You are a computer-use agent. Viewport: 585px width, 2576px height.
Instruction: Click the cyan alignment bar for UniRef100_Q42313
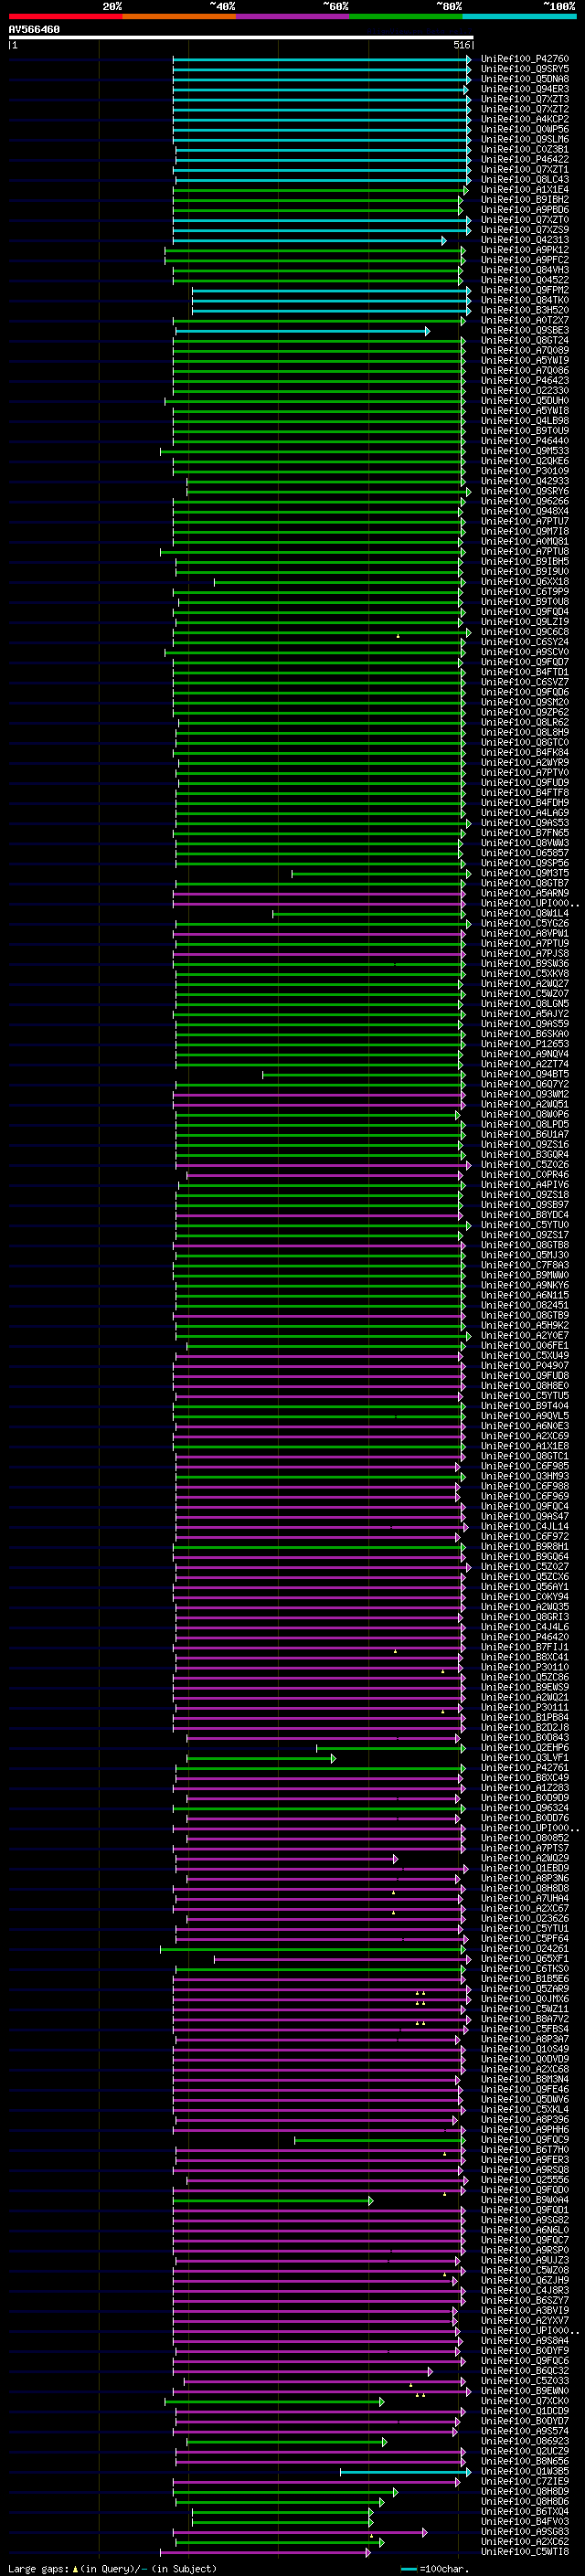[x=310, y=240]
